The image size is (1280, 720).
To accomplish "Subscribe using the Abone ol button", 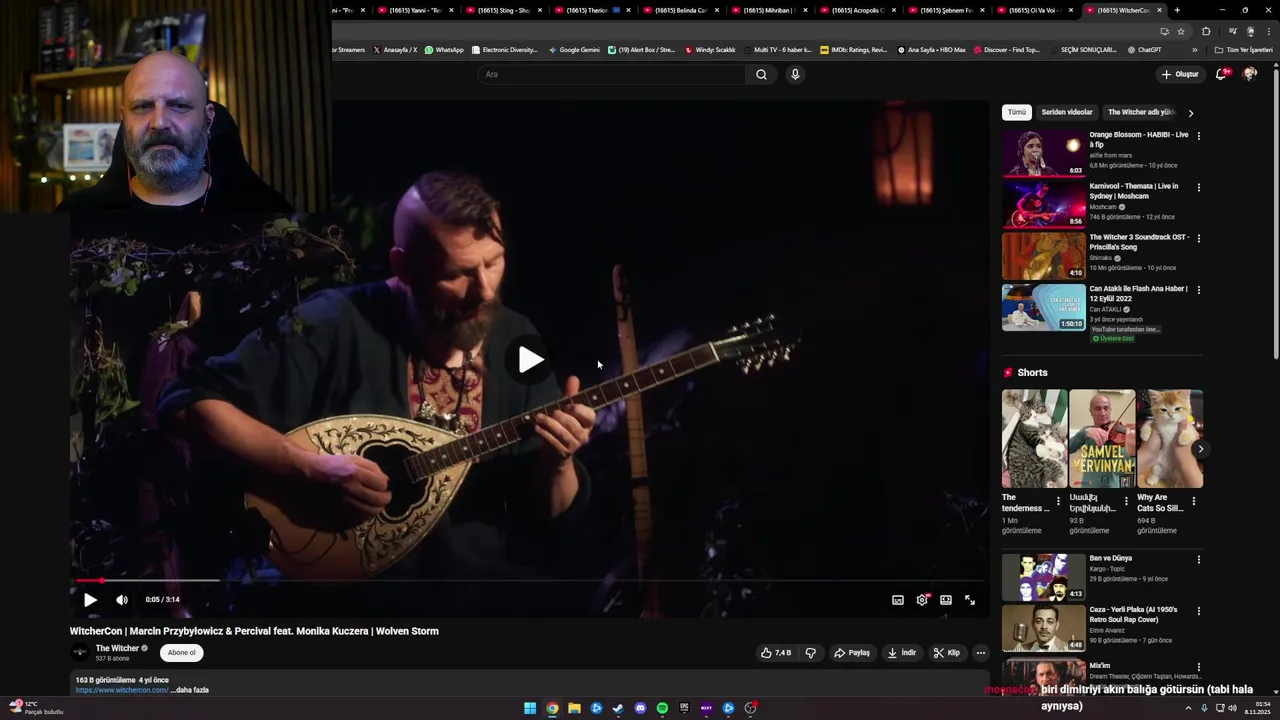I will [x=182, y=653].
